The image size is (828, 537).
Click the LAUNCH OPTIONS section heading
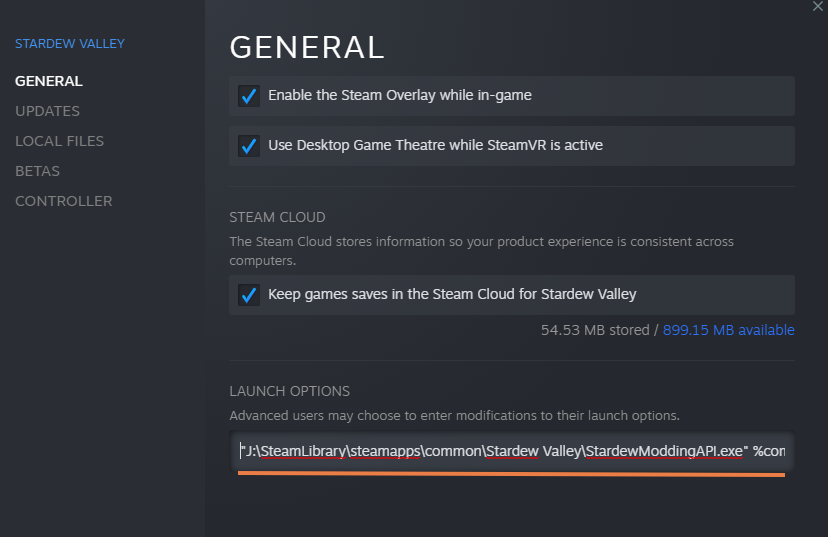(289, 391)
